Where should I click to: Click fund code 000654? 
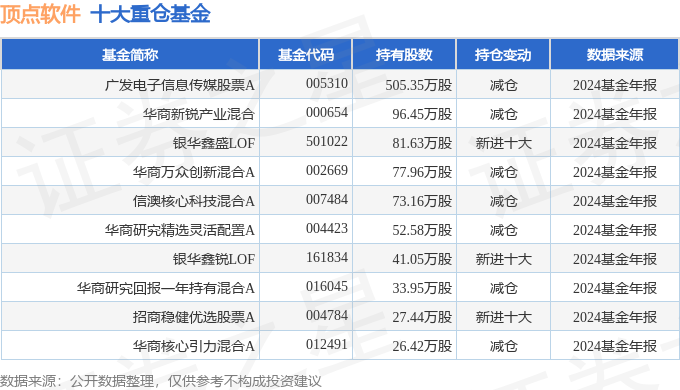[327, 112]
